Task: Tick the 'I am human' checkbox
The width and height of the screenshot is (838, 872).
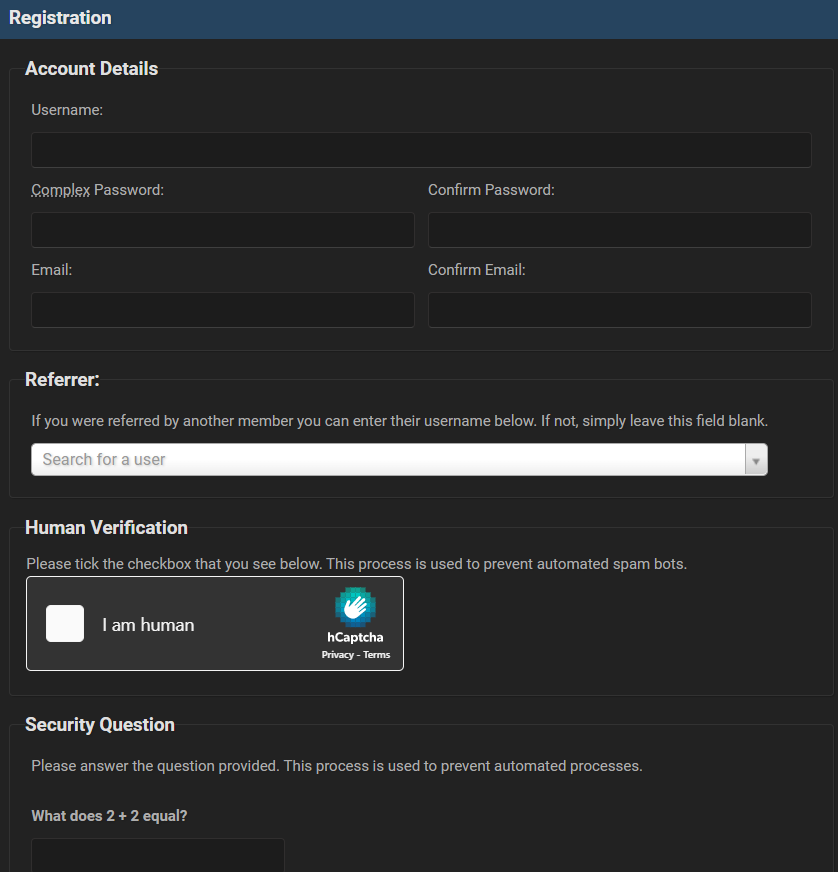Action: click(x=65, y=623)
